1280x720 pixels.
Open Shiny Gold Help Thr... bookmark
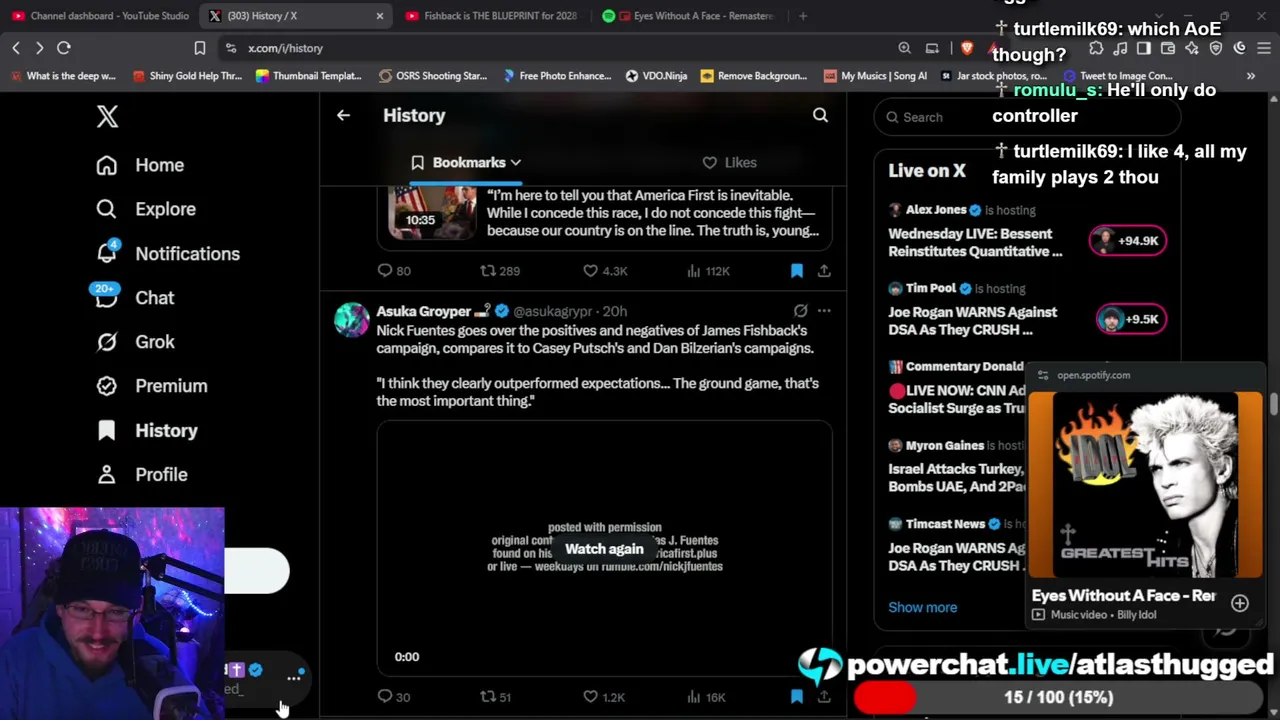pos(187,76)
